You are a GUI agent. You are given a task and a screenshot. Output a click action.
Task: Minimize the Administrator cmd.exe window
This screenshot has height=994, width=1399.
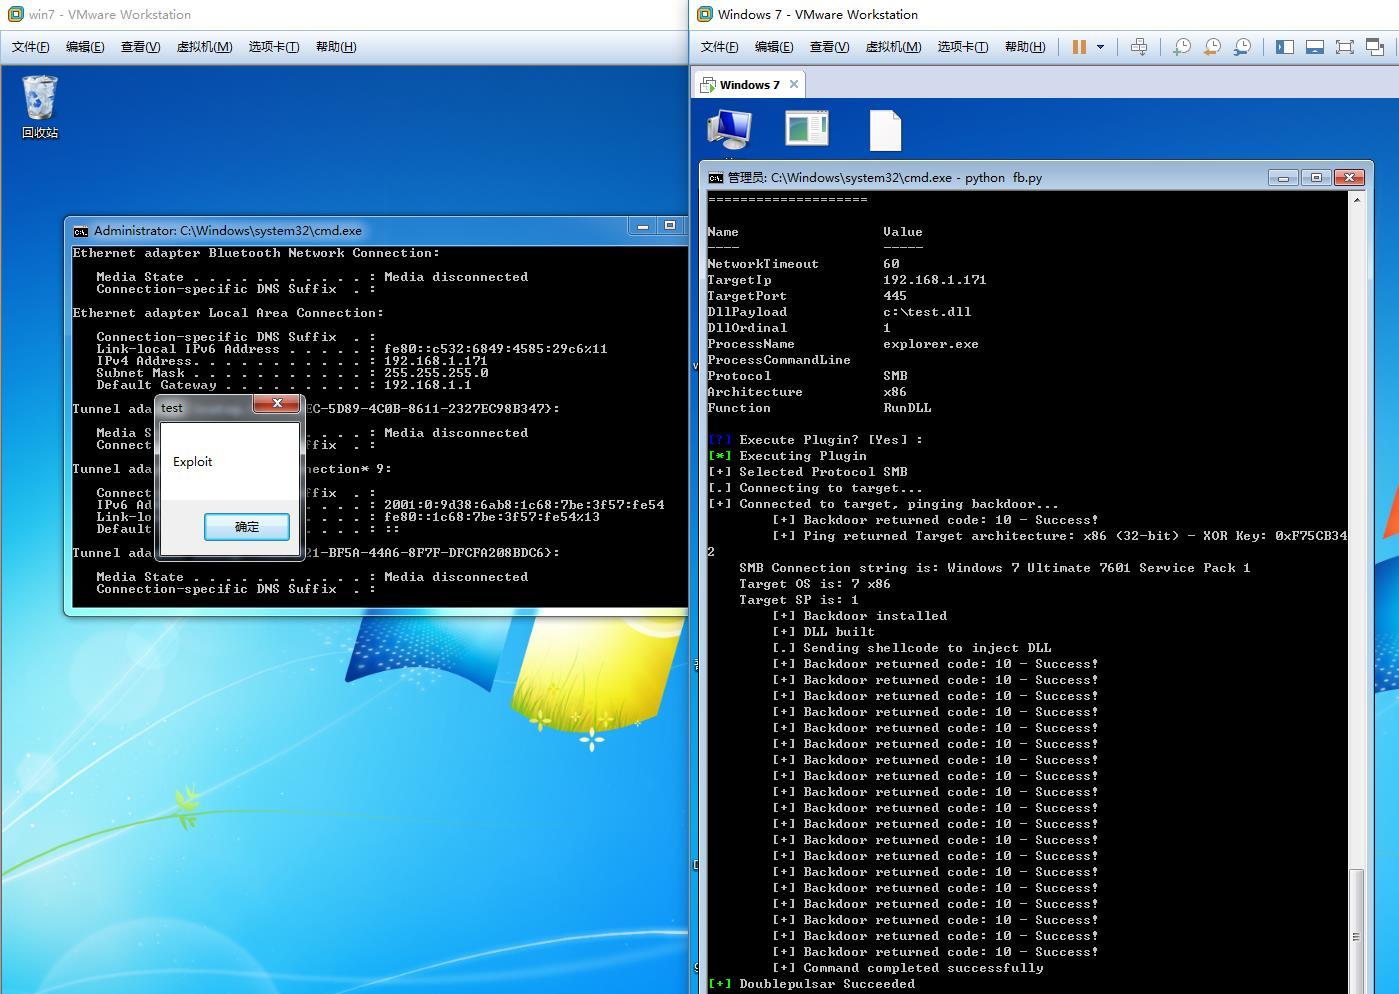tap(643, 226)
